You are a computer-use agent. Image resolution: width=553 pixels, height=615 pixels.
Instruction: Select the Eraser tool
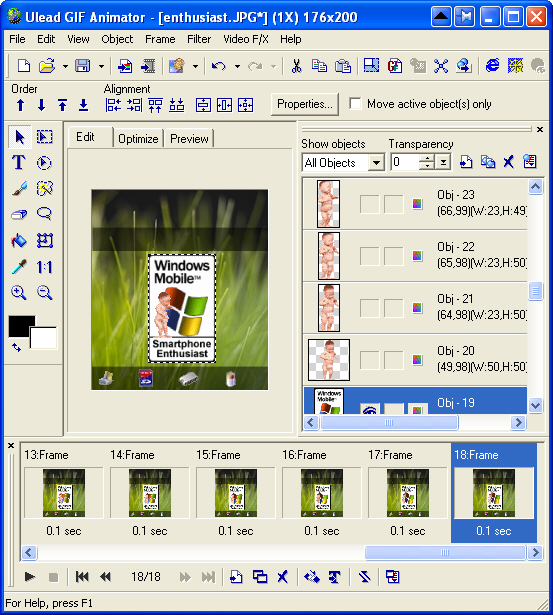(19, 215)
